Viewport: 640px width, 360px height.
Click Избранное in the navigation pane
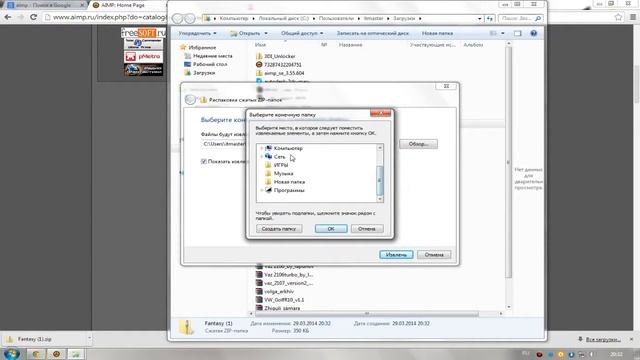(x=202, y=47)
